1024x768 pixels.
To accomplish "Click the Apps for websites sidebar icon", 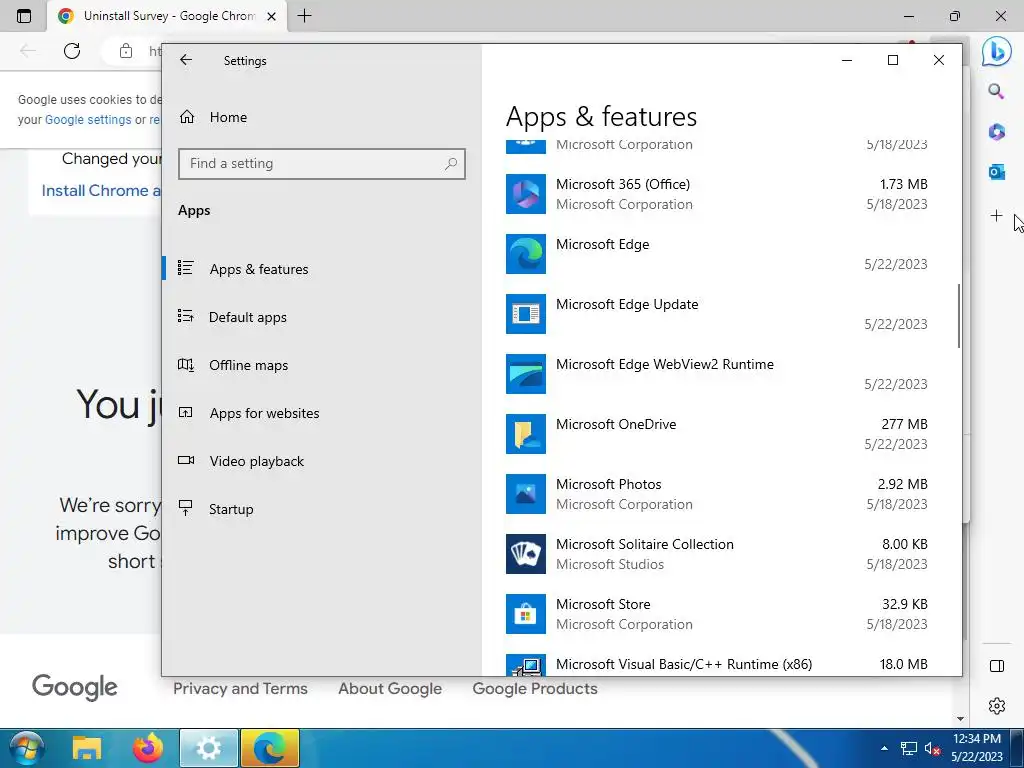I will pos(186,413).
